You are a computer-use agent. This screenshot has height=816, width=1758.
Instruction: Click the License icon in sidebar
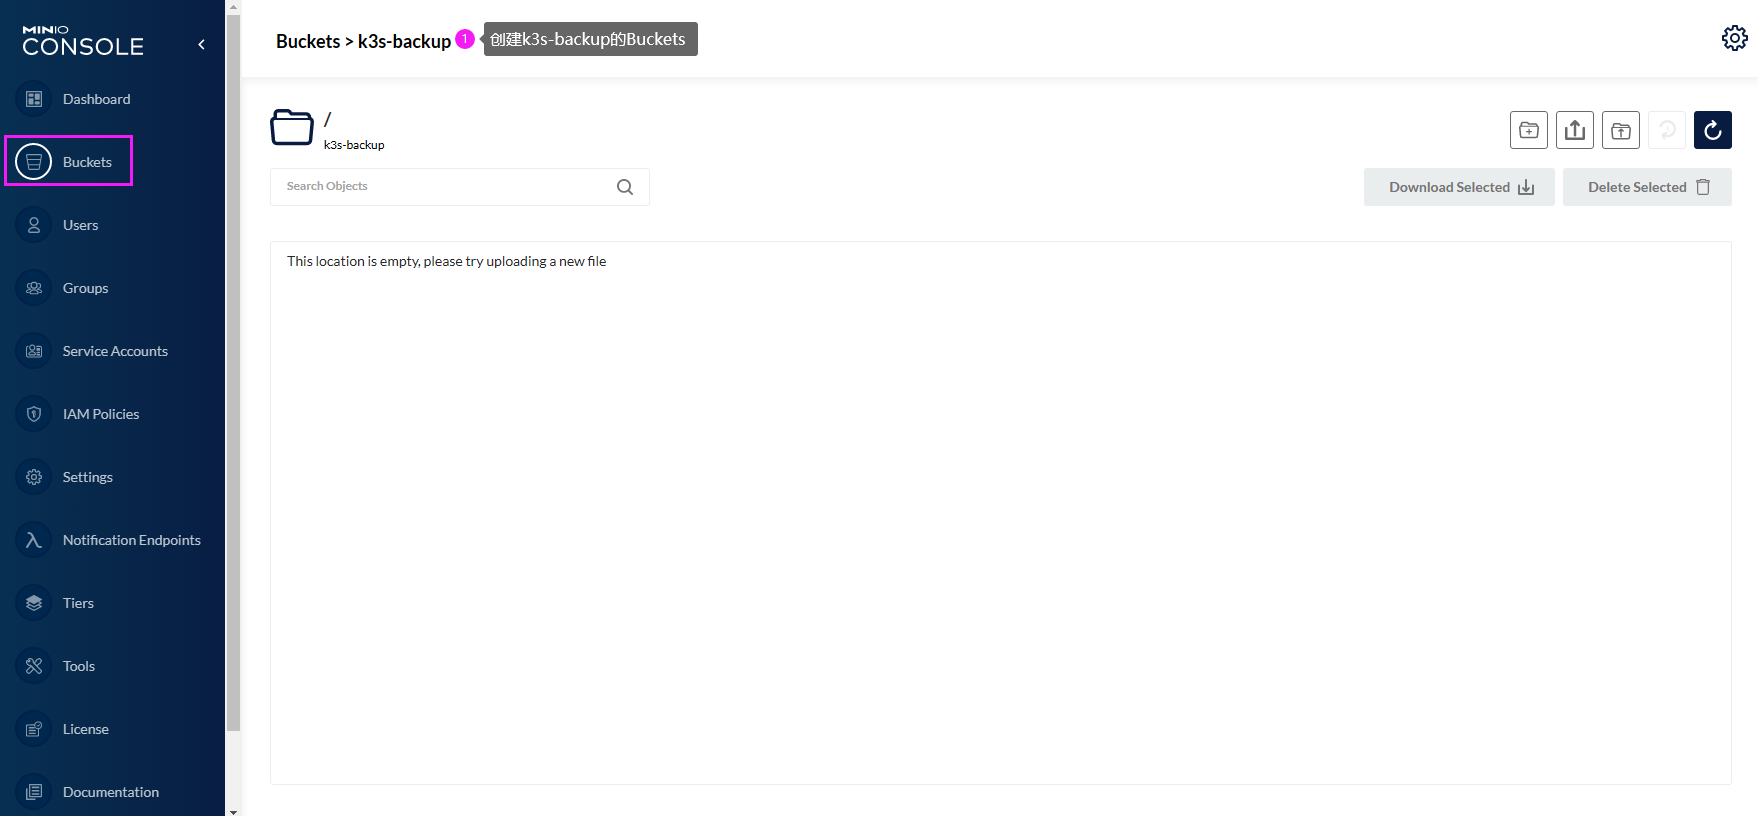[x=34, y=729]
